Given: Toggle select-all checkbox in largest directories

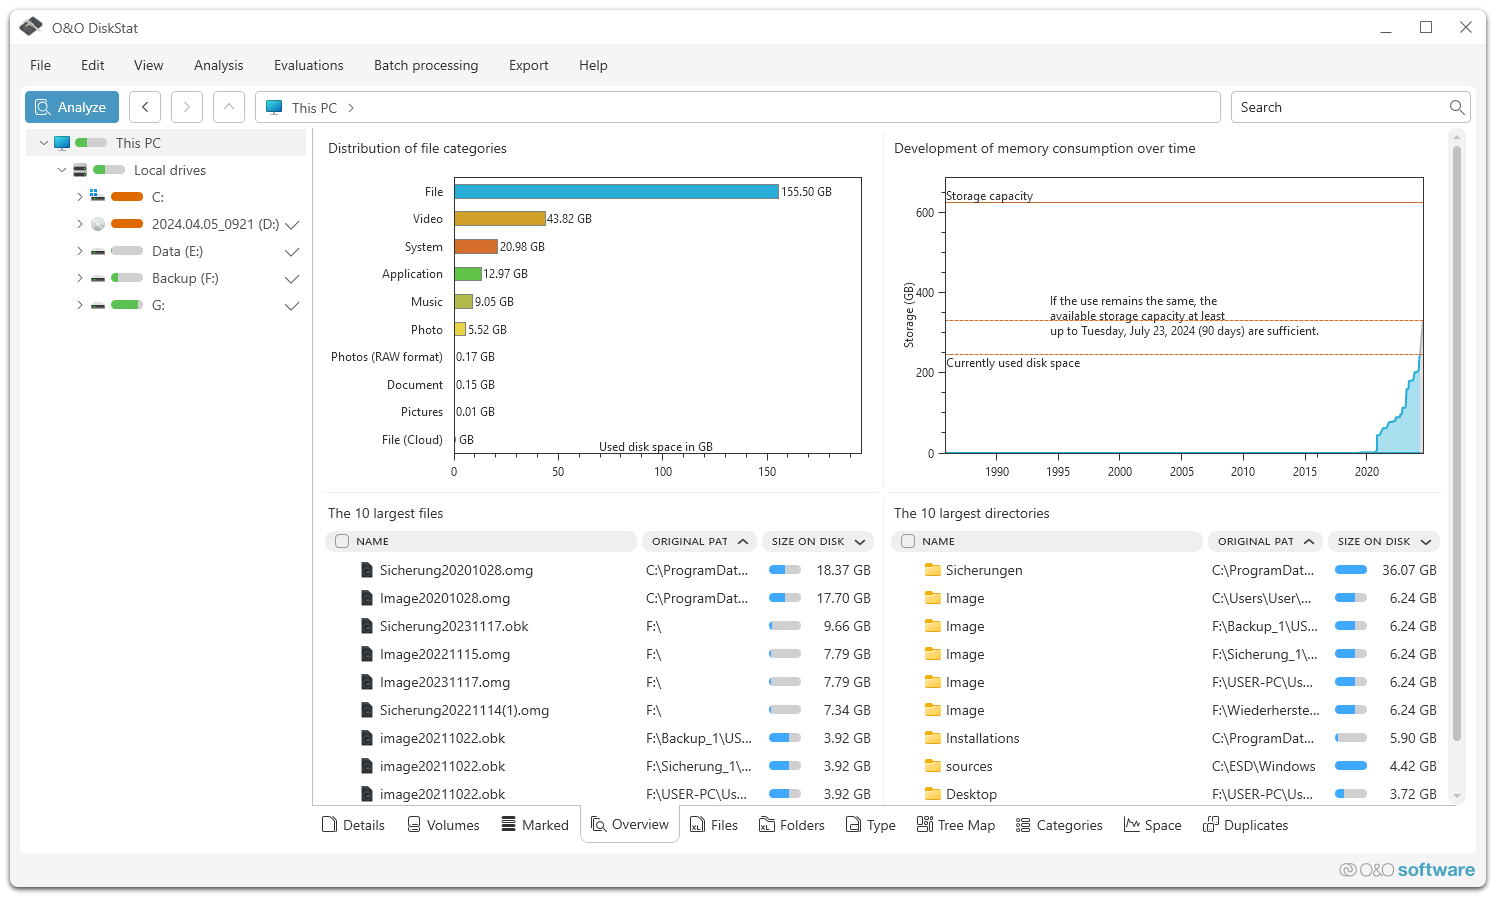Looking at the screenshot, I should [908, 541].
